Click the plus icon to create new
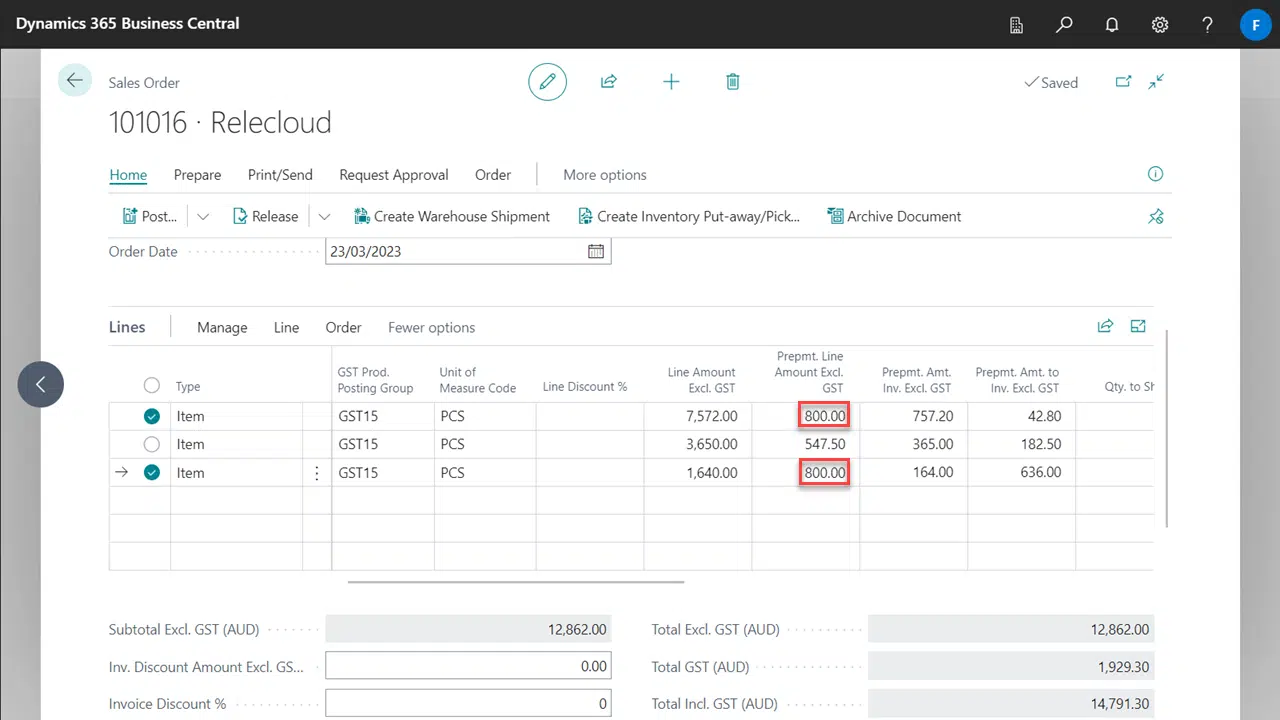 (671, 82)
